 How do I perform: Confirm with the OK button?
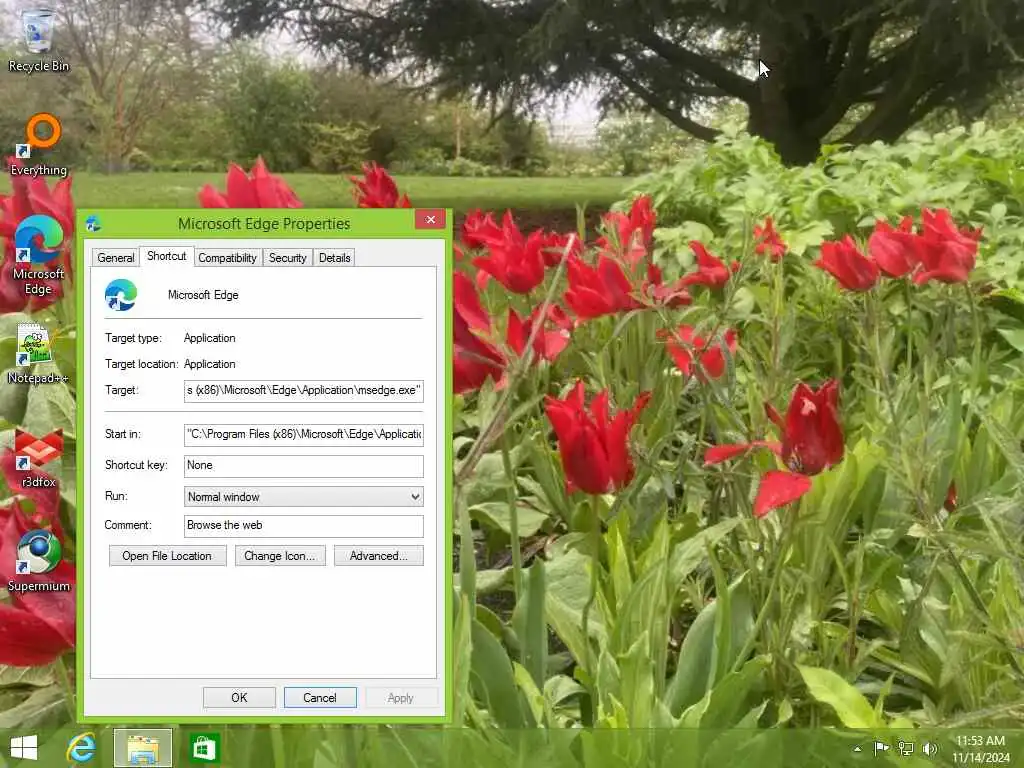coord(239,697)
